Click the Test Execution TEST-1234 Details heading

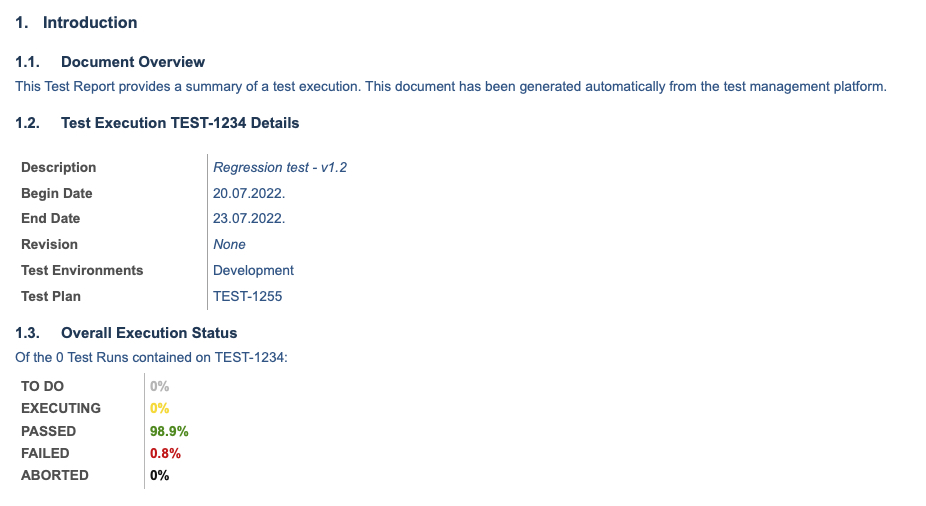click(157, 123)
